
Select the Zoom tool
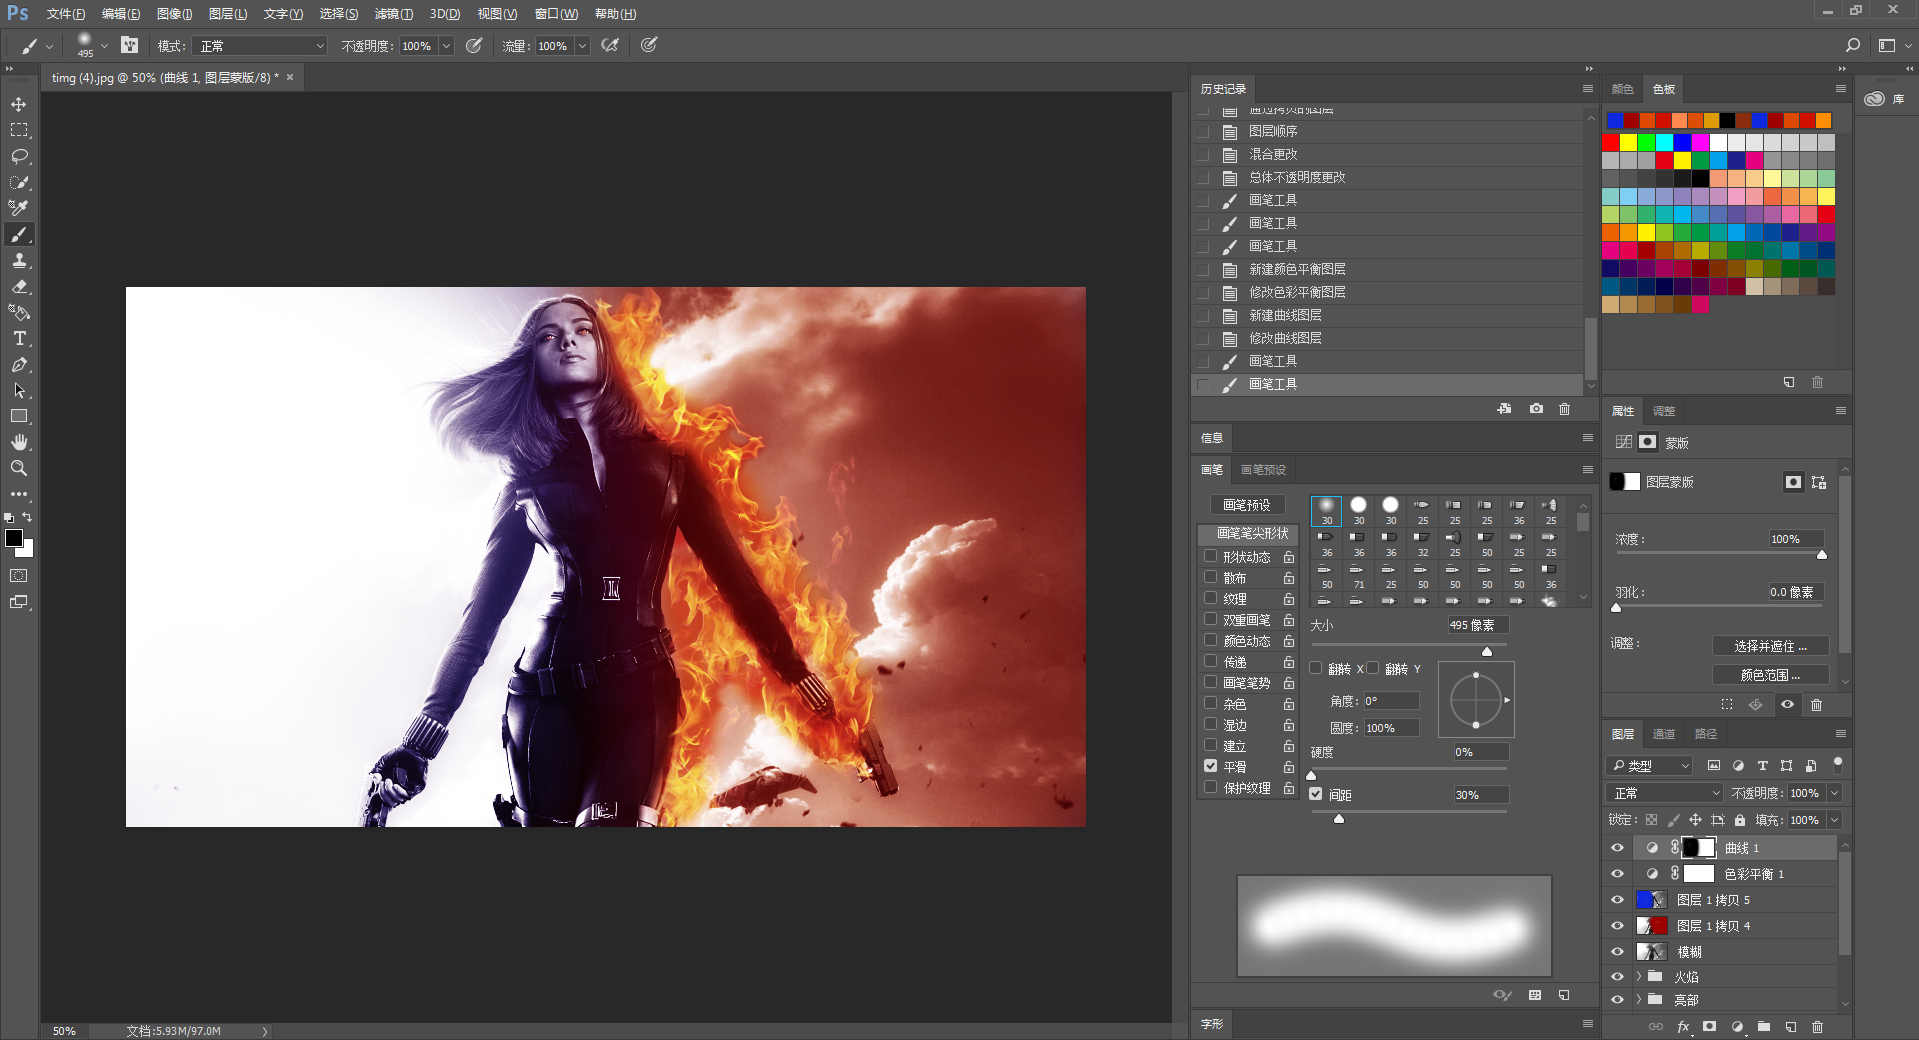point(19,468)
